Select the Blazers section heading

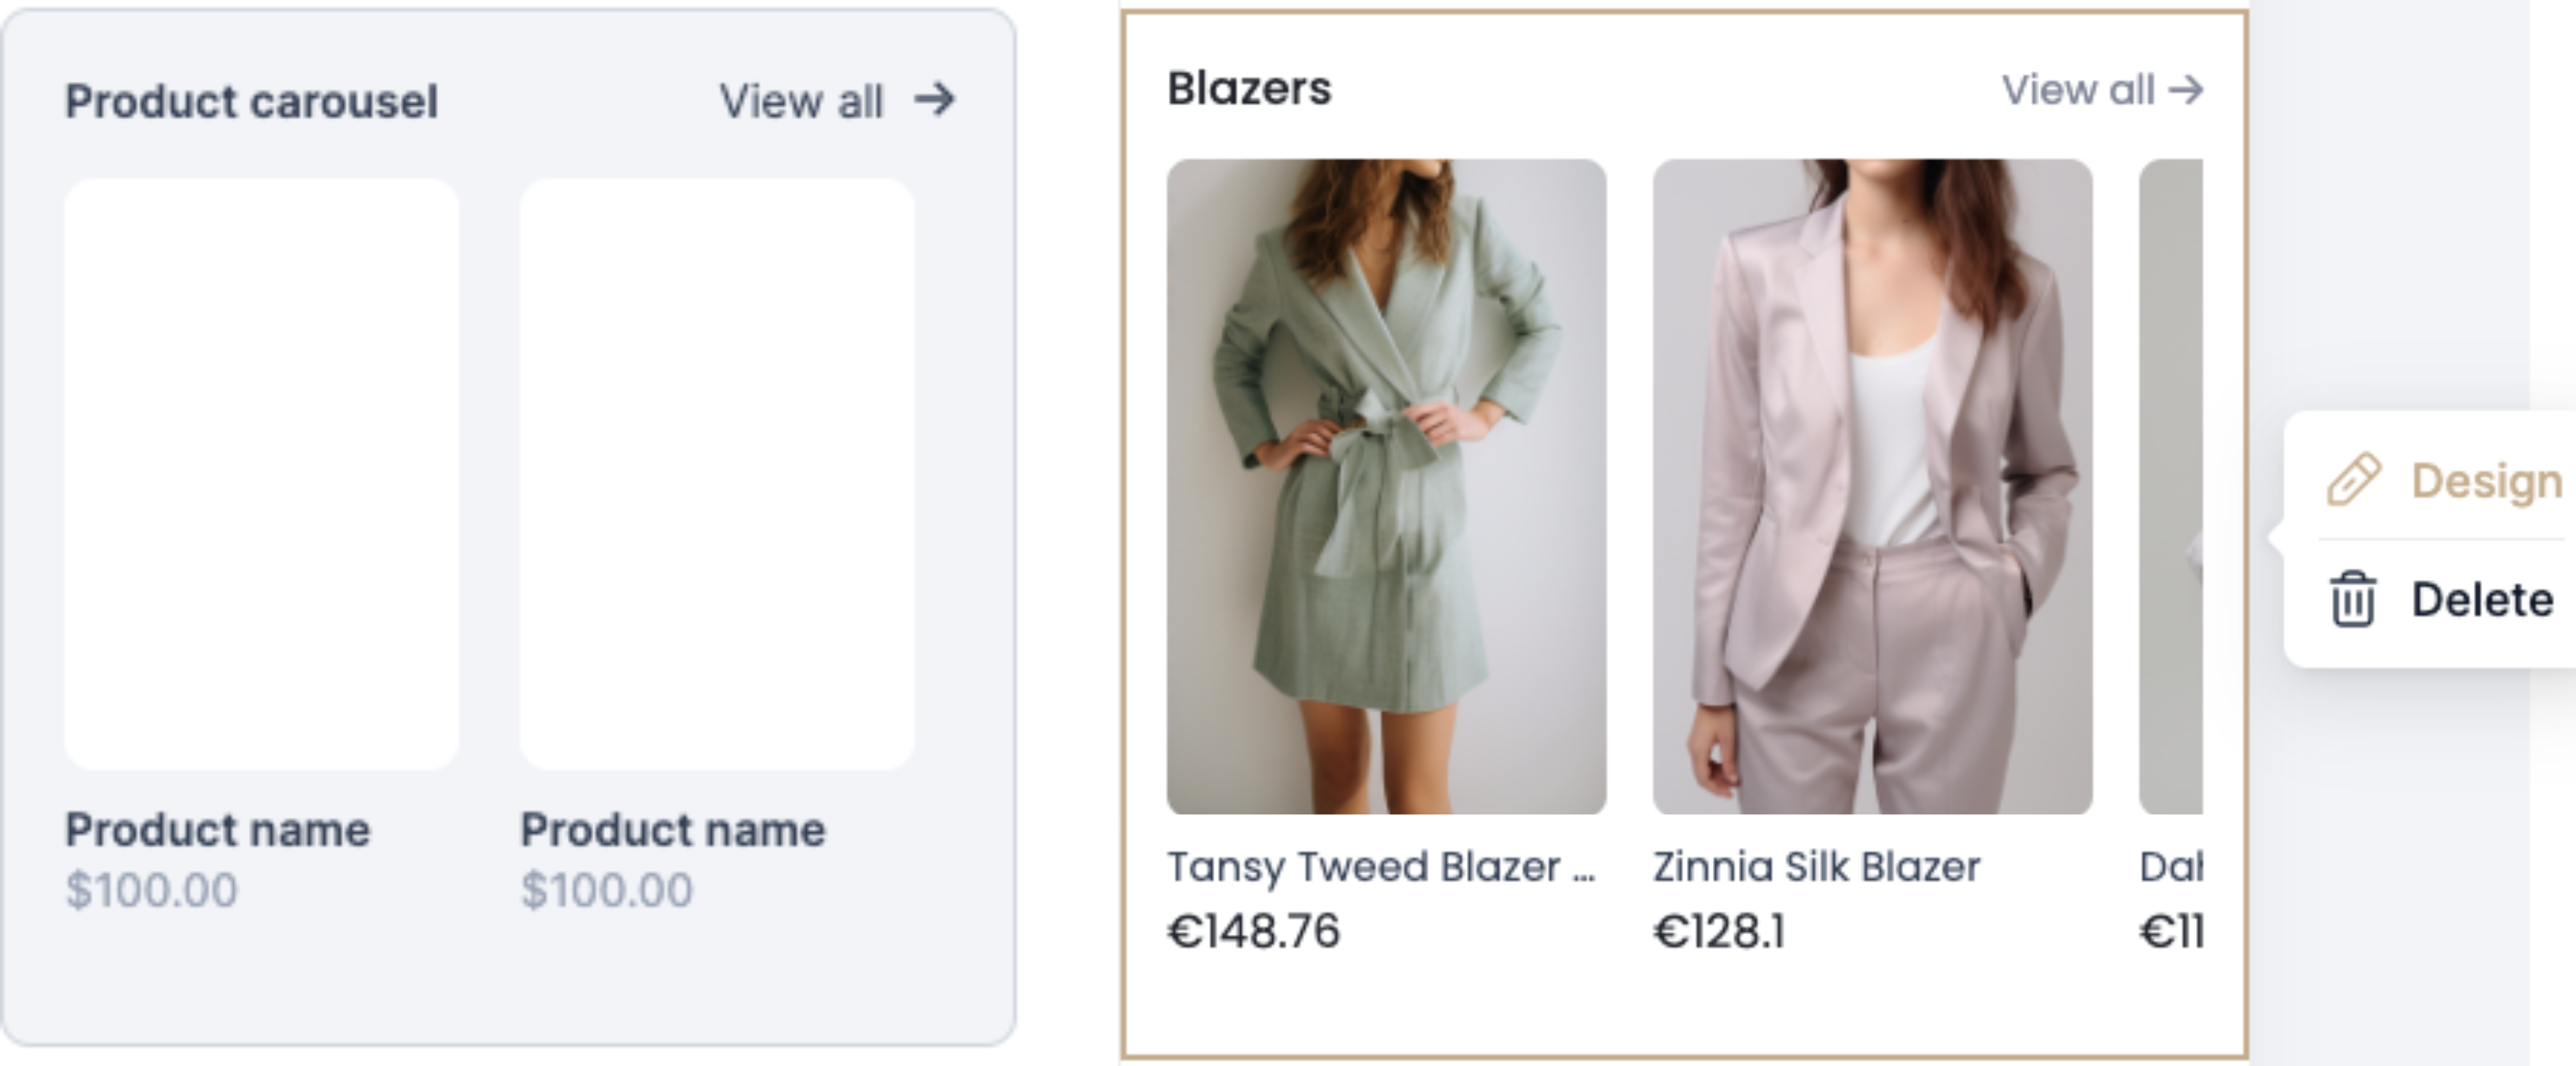coord(1249,89)
